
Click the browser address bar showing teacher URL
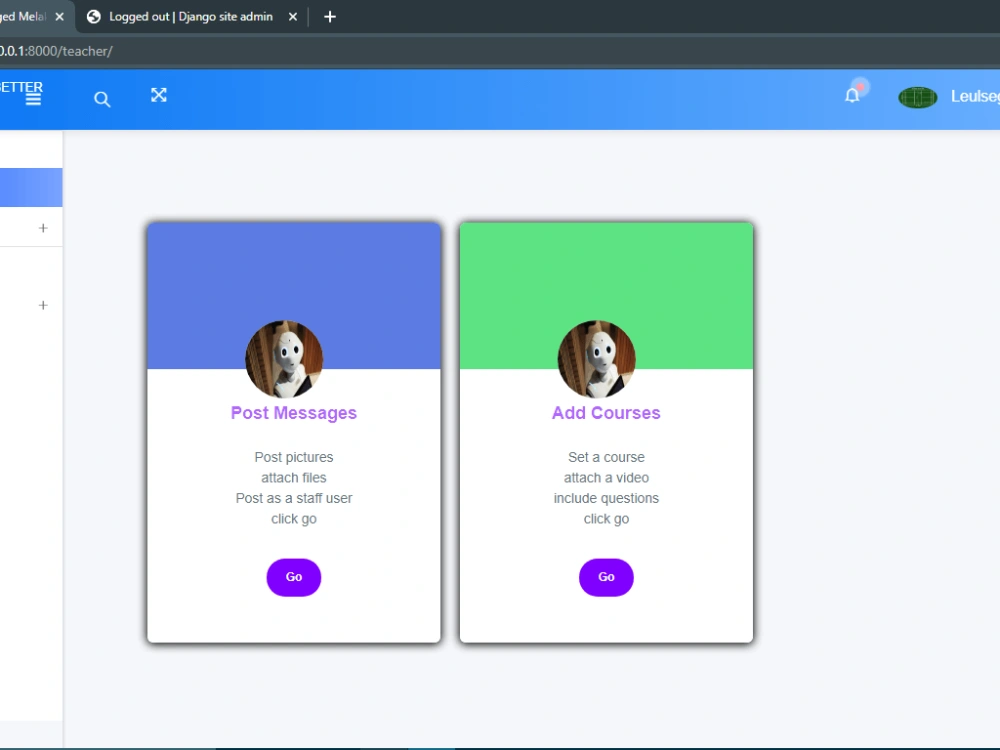[x=500, y=51]
